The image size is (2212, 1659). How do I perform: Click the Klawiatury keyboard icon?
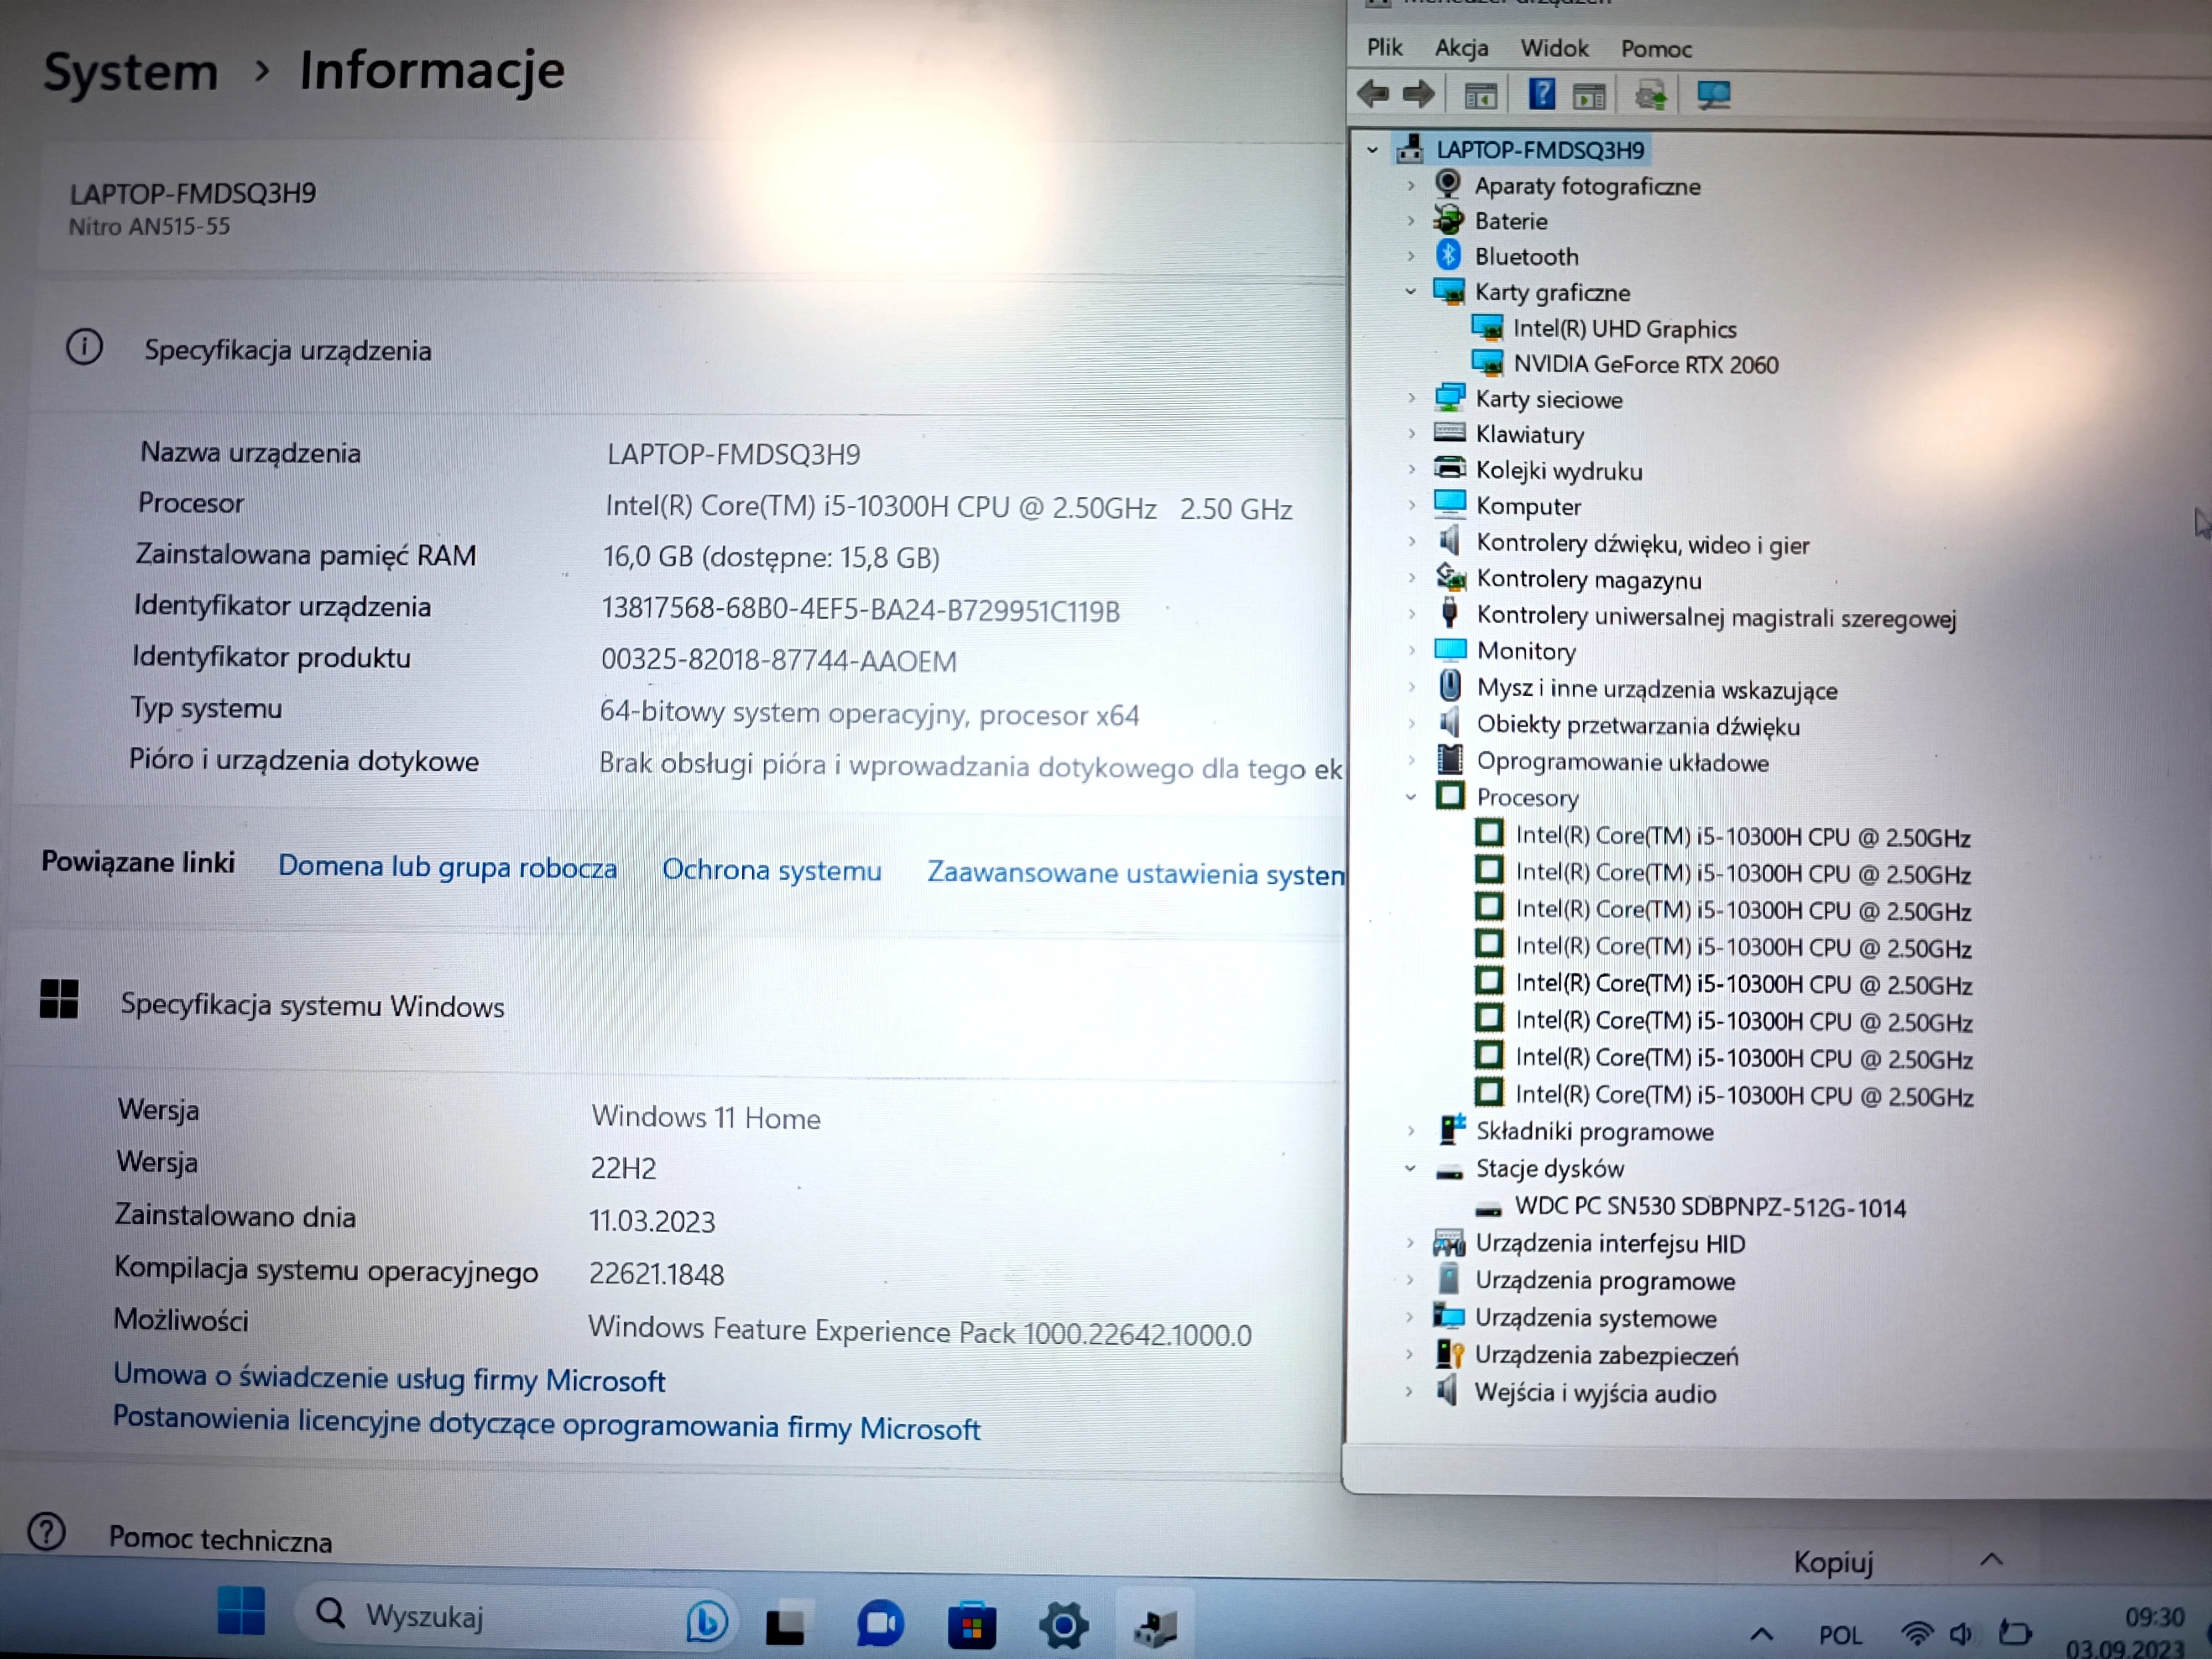pos(1449,433)
